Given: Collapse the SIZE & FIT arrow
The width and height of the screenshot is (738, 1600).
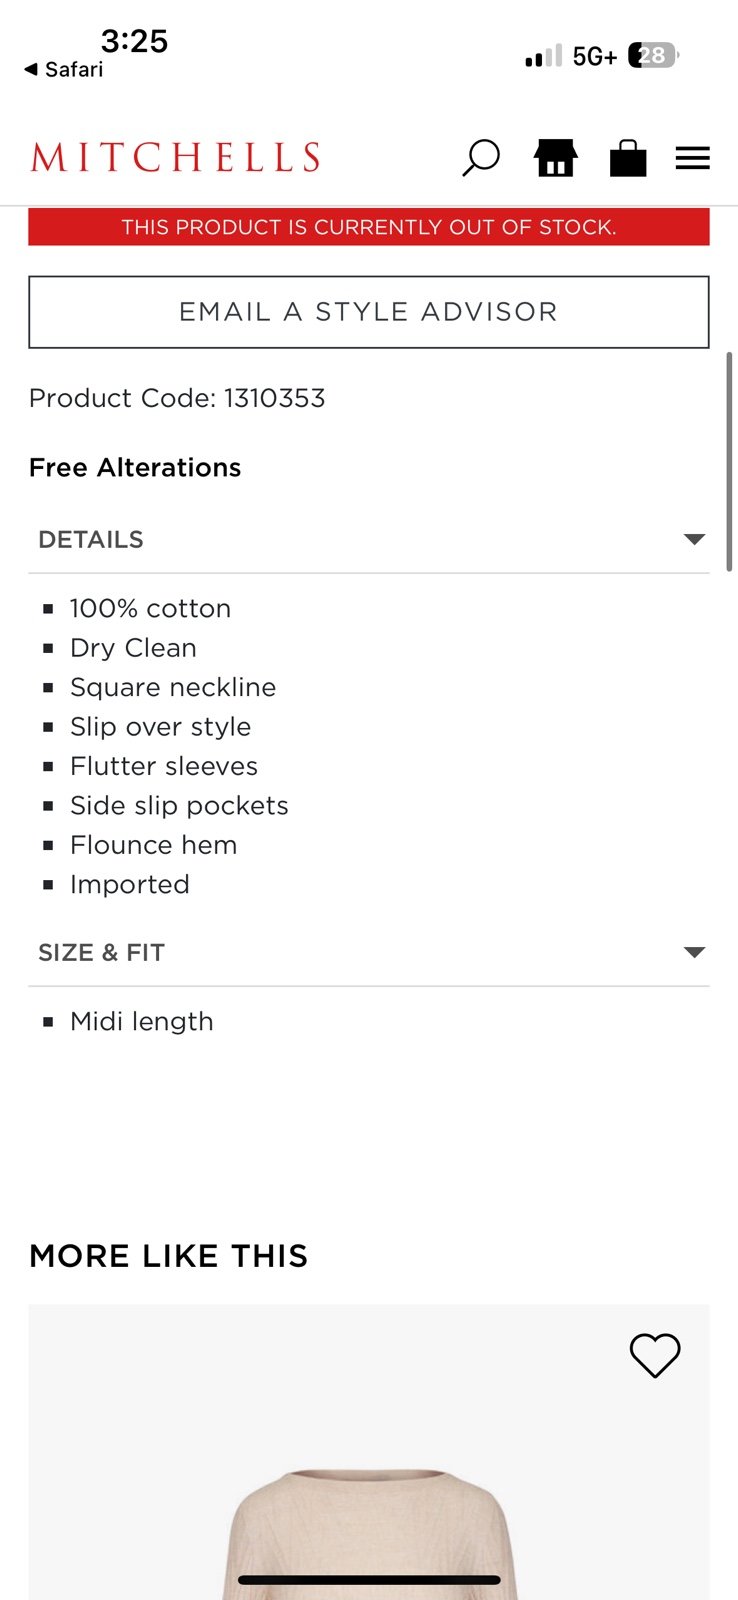Looking at the screenshot, I should coord(694,952).
